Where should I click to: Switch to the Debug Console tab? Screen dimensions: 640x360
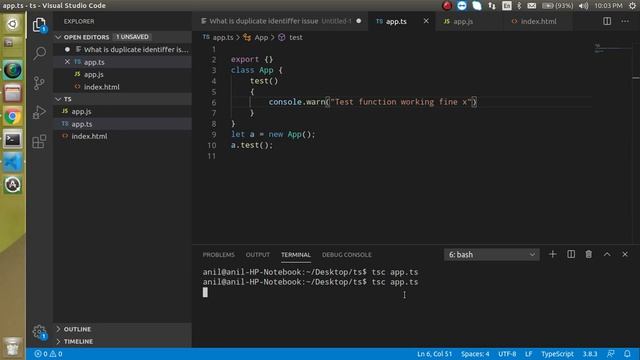coord(347,255)
